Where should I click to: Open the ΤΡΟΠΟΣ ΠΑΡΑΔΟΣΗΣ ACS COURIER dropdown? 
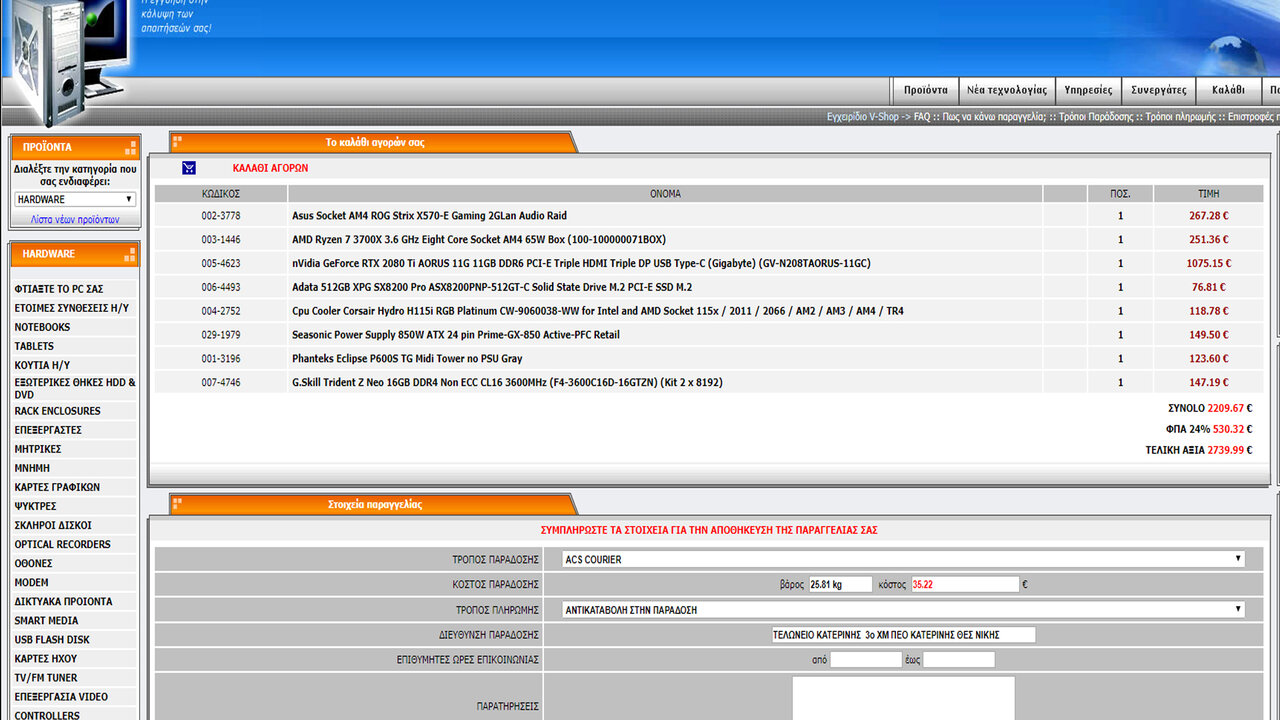(903, 559)
